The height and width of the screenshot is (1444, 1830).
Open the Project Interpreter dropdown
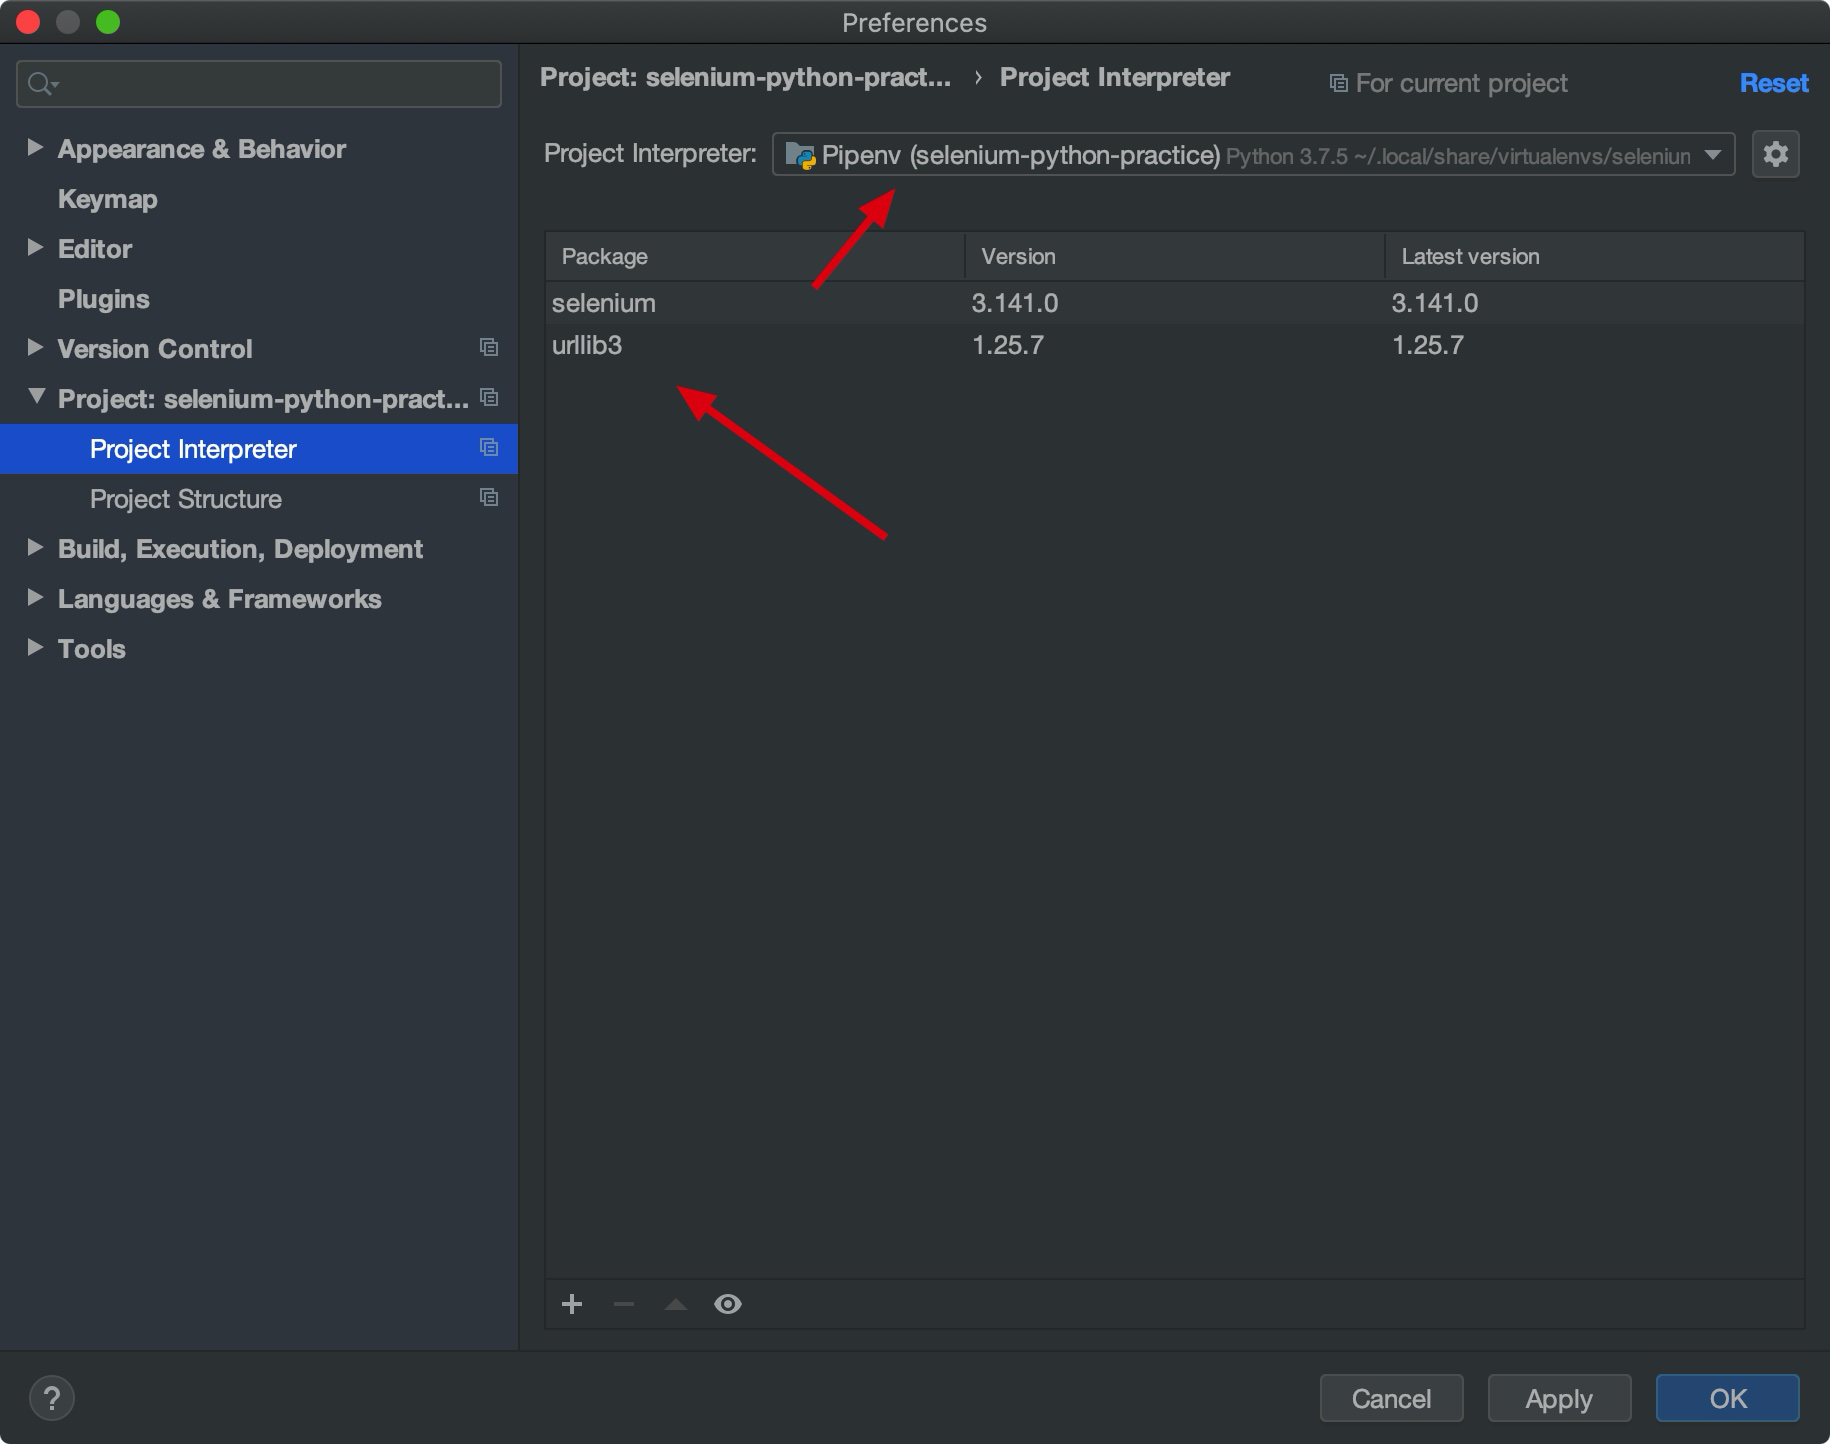(1253, 155)
